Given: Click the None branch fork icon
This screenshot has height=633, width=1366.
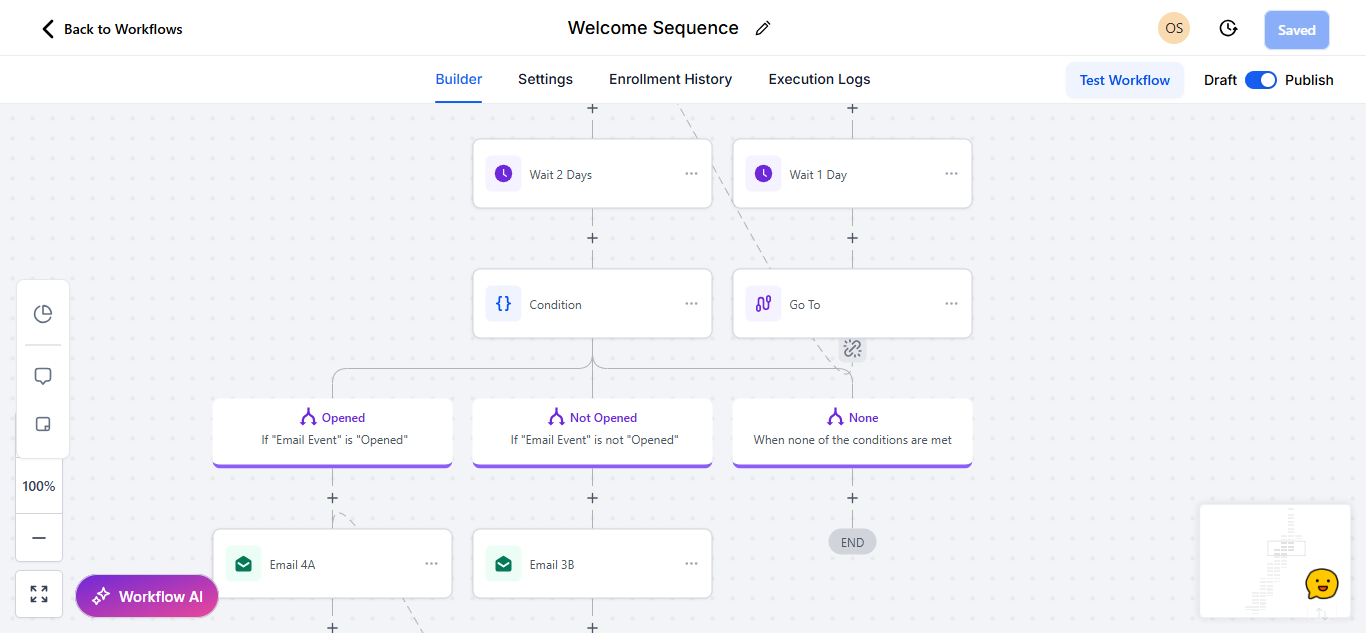Looking at the screenshot, I should pyautogui.click(x=835, y=417).
